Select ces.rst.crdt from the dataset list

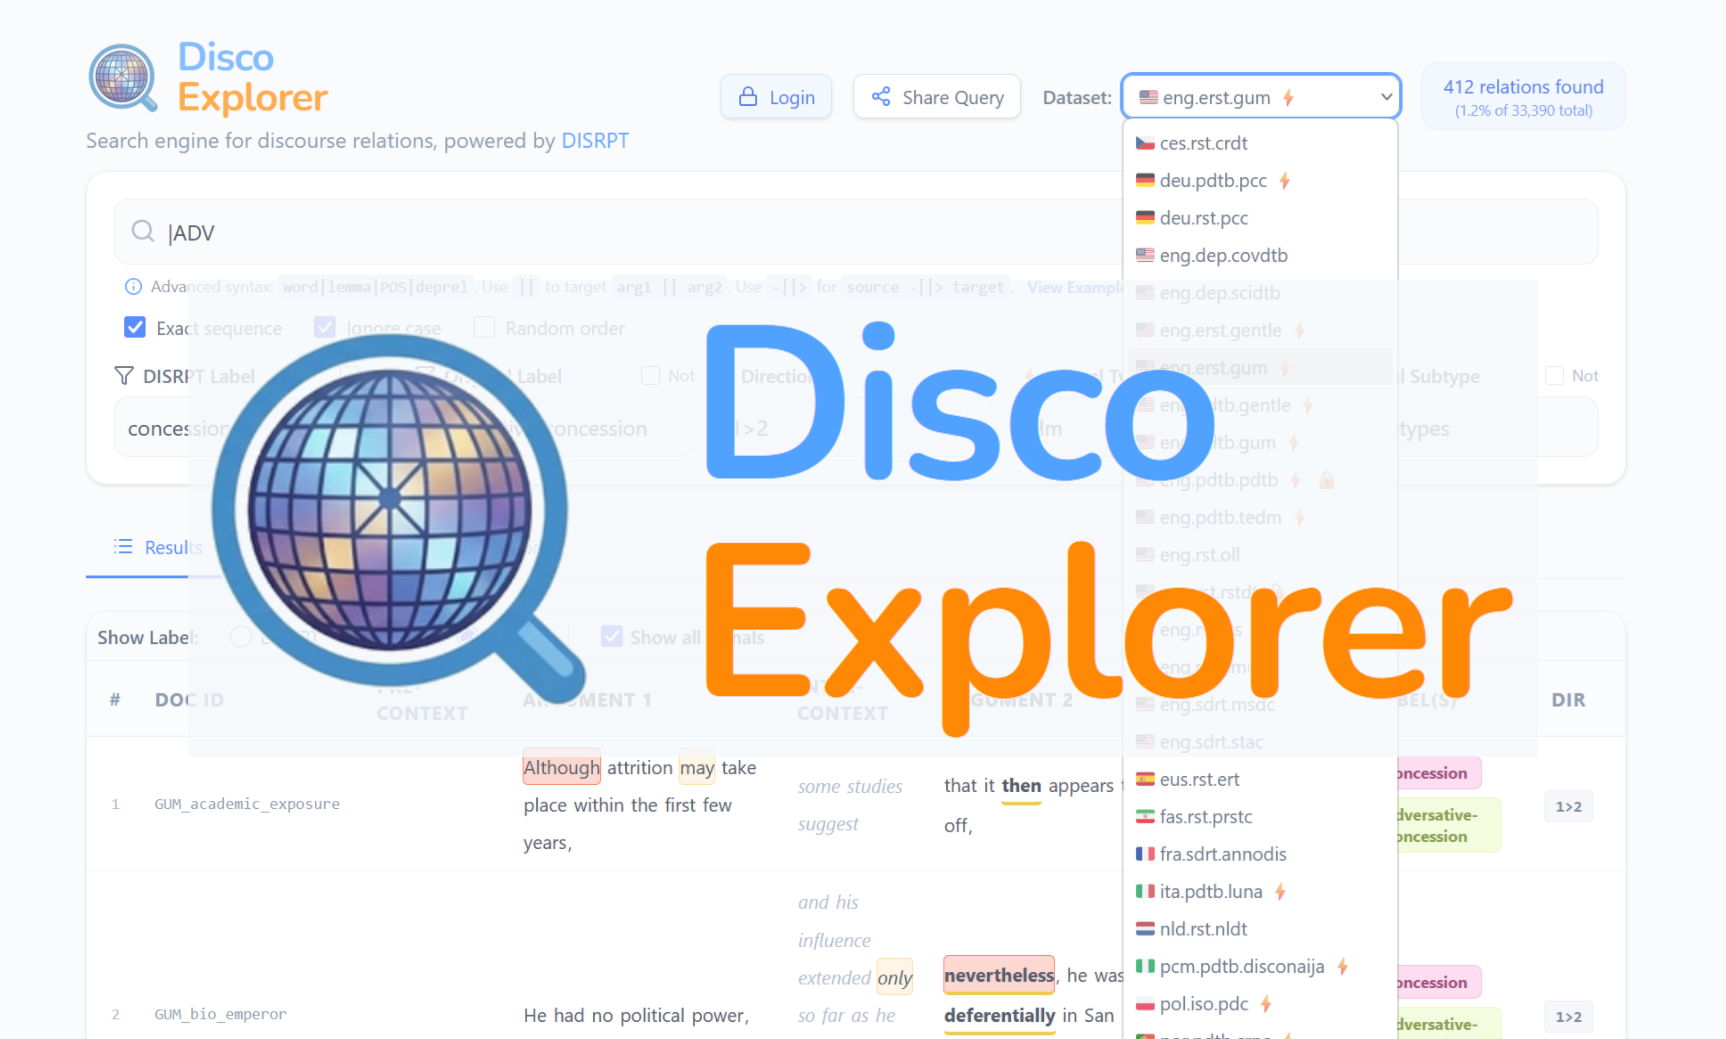click(x=1260, y=143)
